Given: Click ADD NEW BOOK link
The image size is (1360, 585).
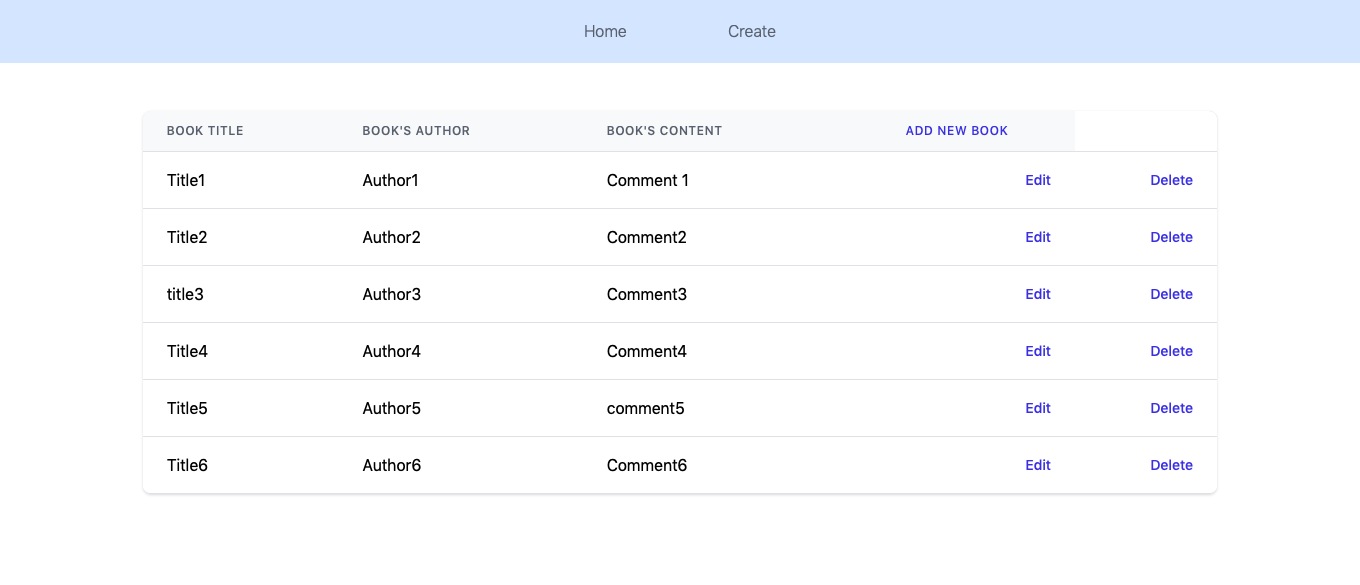Looking at the screenshot, I should [956, 130].
